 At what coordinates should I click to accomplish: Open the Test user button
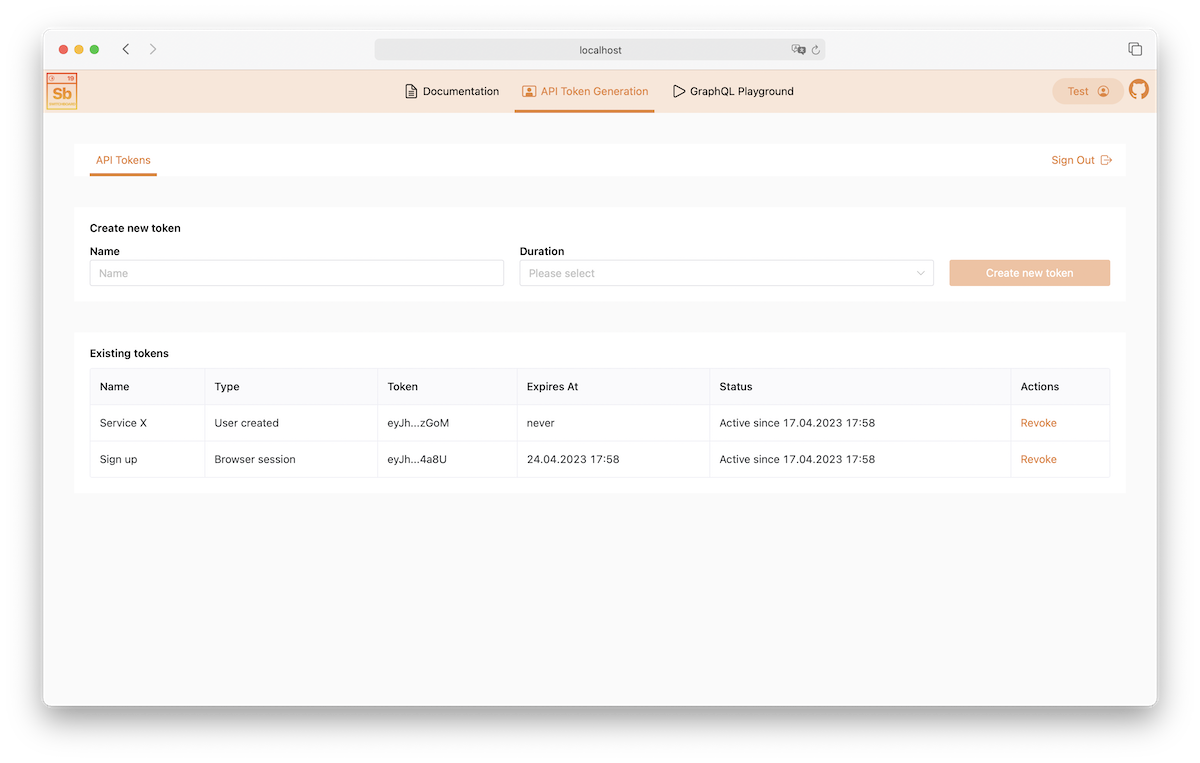point(1088,91)
